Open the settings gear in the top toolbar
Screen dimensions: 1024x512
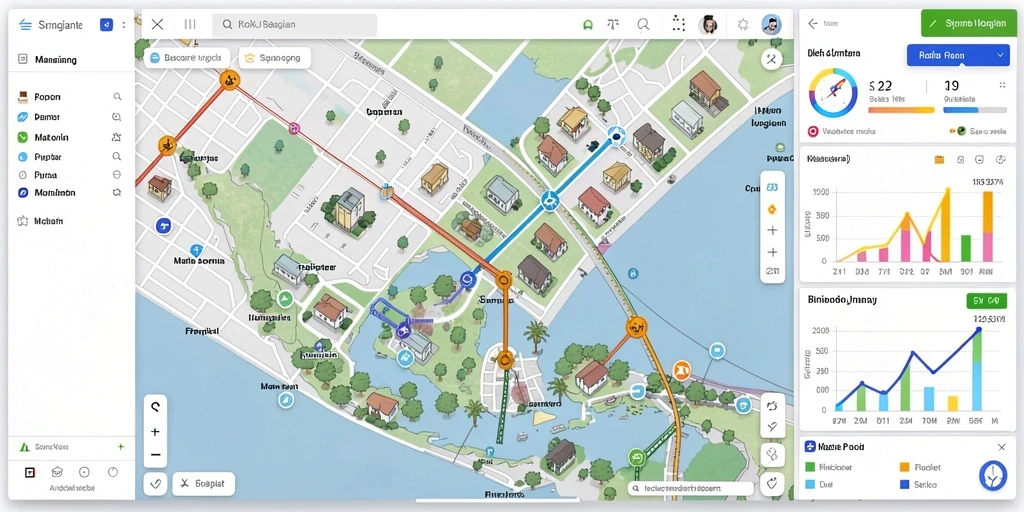[743, 25]
